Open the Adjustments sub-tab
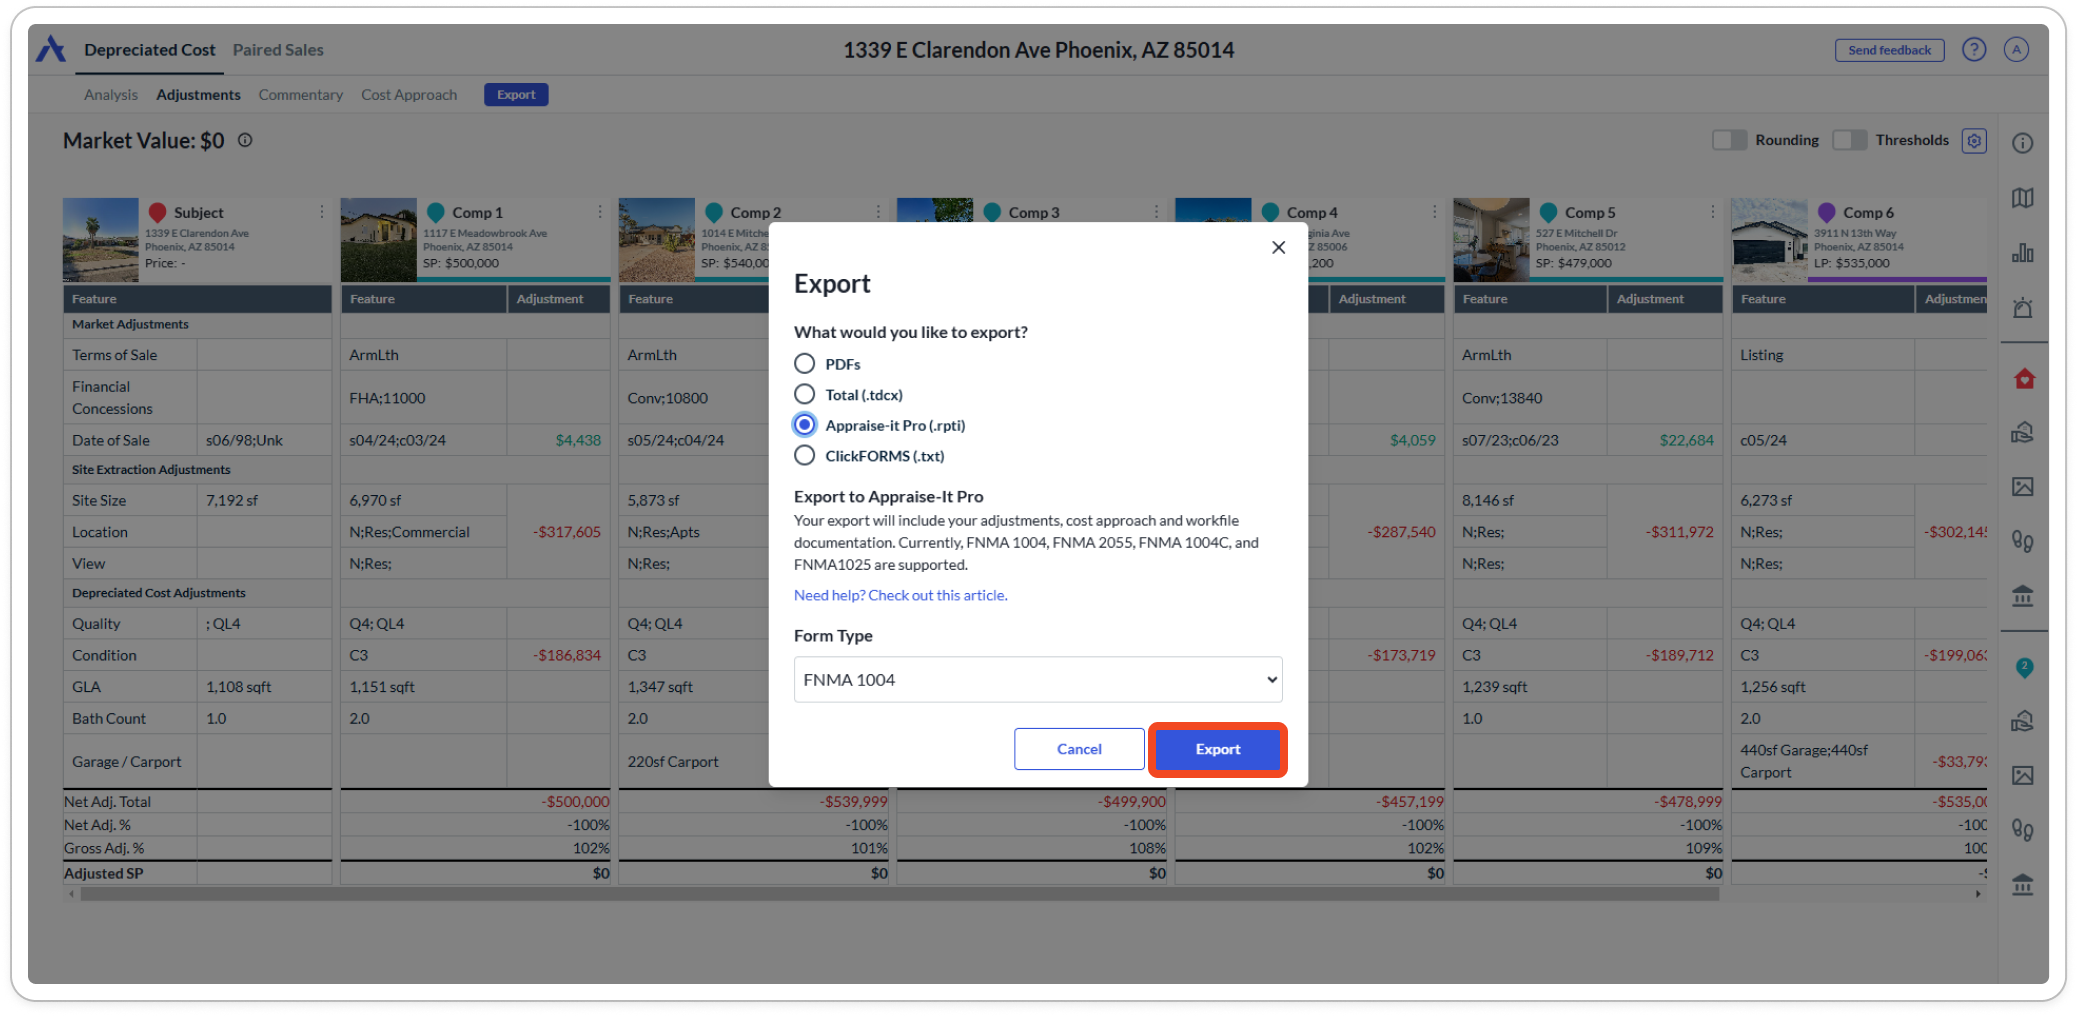The image size is (2078, 1016). [x=198, y=95]
